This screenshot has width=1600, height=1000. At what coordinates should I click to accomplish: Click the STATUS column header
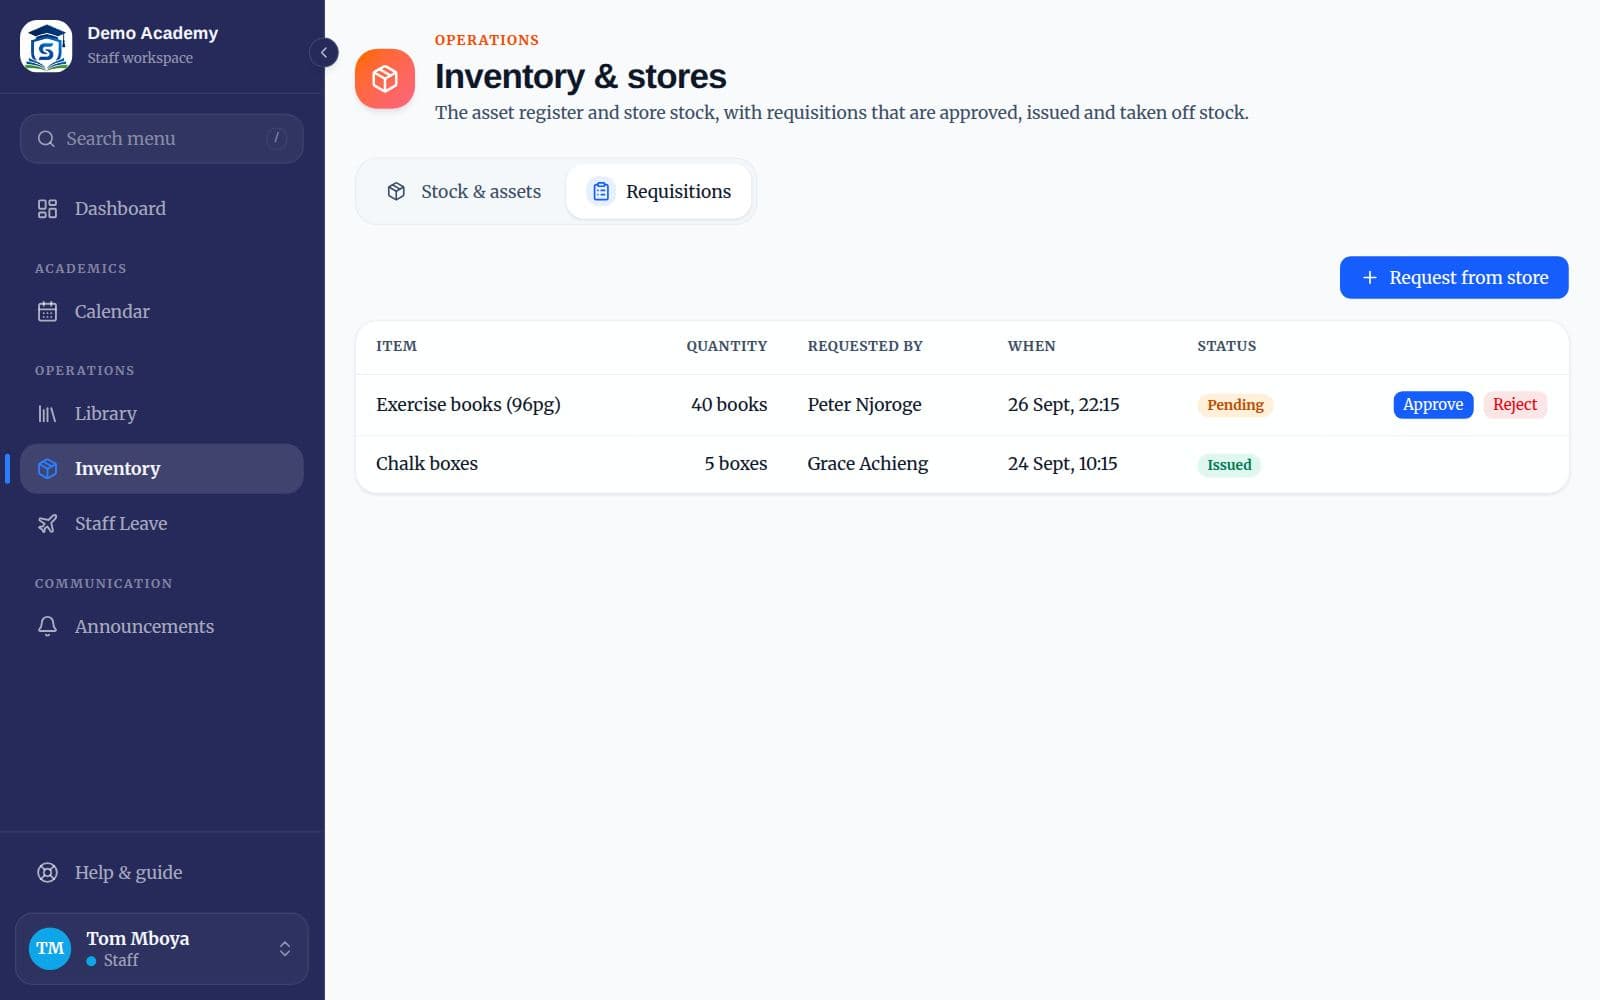click(1227, 346)
